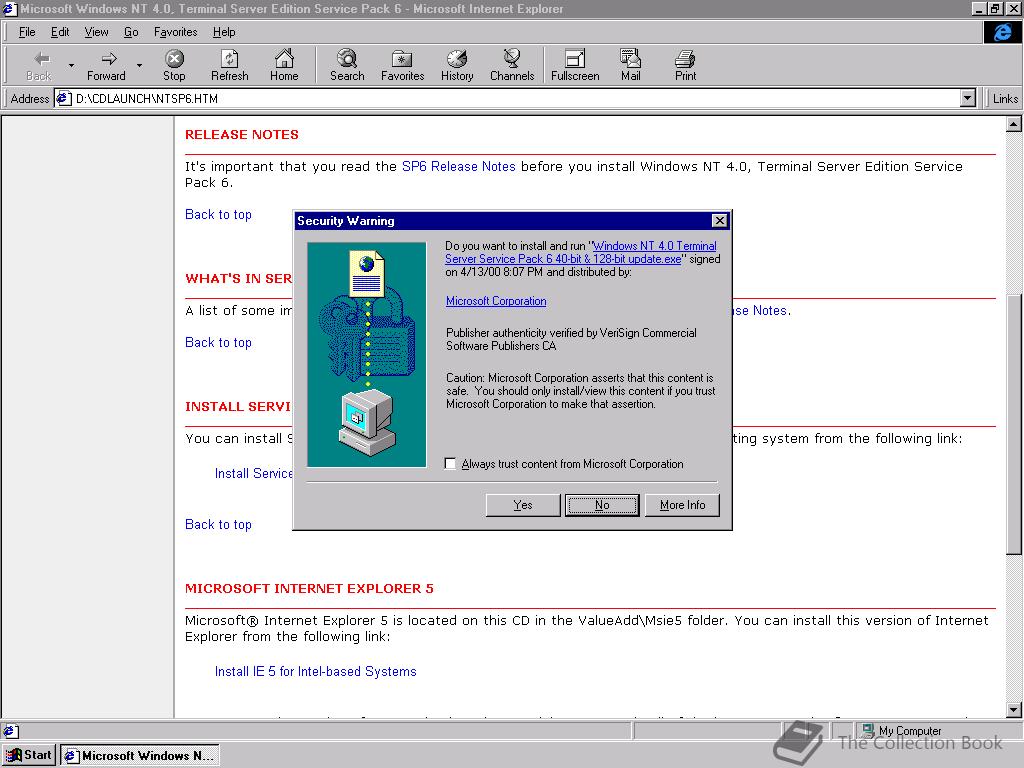Image resolution: width=1024 pixels, height=768 pixels.
Task: Expand the Forward history dropdown arrow
Action: (x=139, y=65)
